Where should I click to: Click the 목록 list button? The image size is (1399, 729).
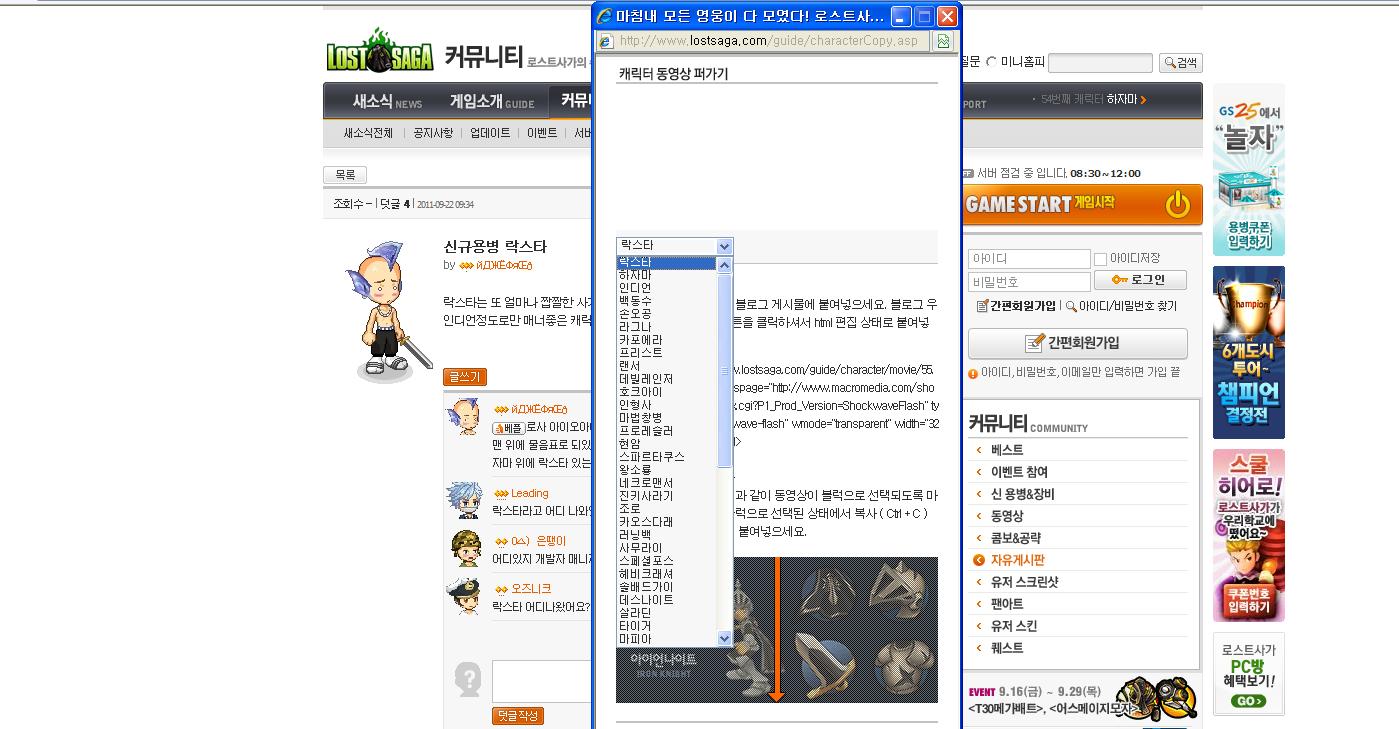[345, 175]
